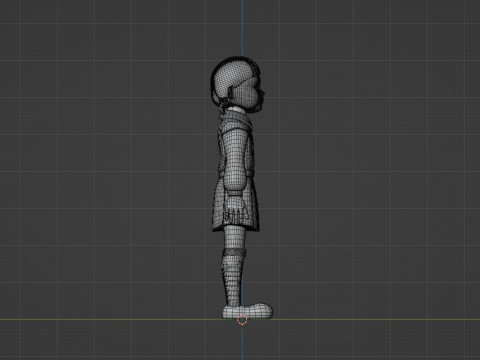Select the skirt on the character model
The width and height of the screenshot is (480, 360).
click(235, 205)
